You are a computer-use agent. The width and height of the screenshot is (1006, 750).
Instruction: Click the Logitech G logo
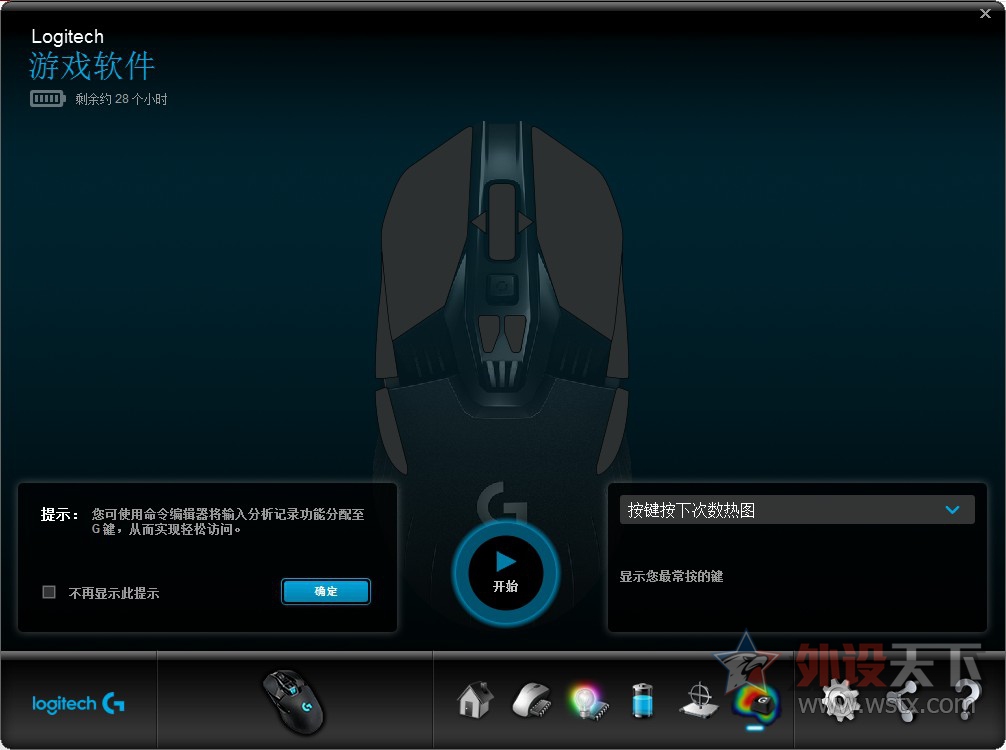click(78, 704)
